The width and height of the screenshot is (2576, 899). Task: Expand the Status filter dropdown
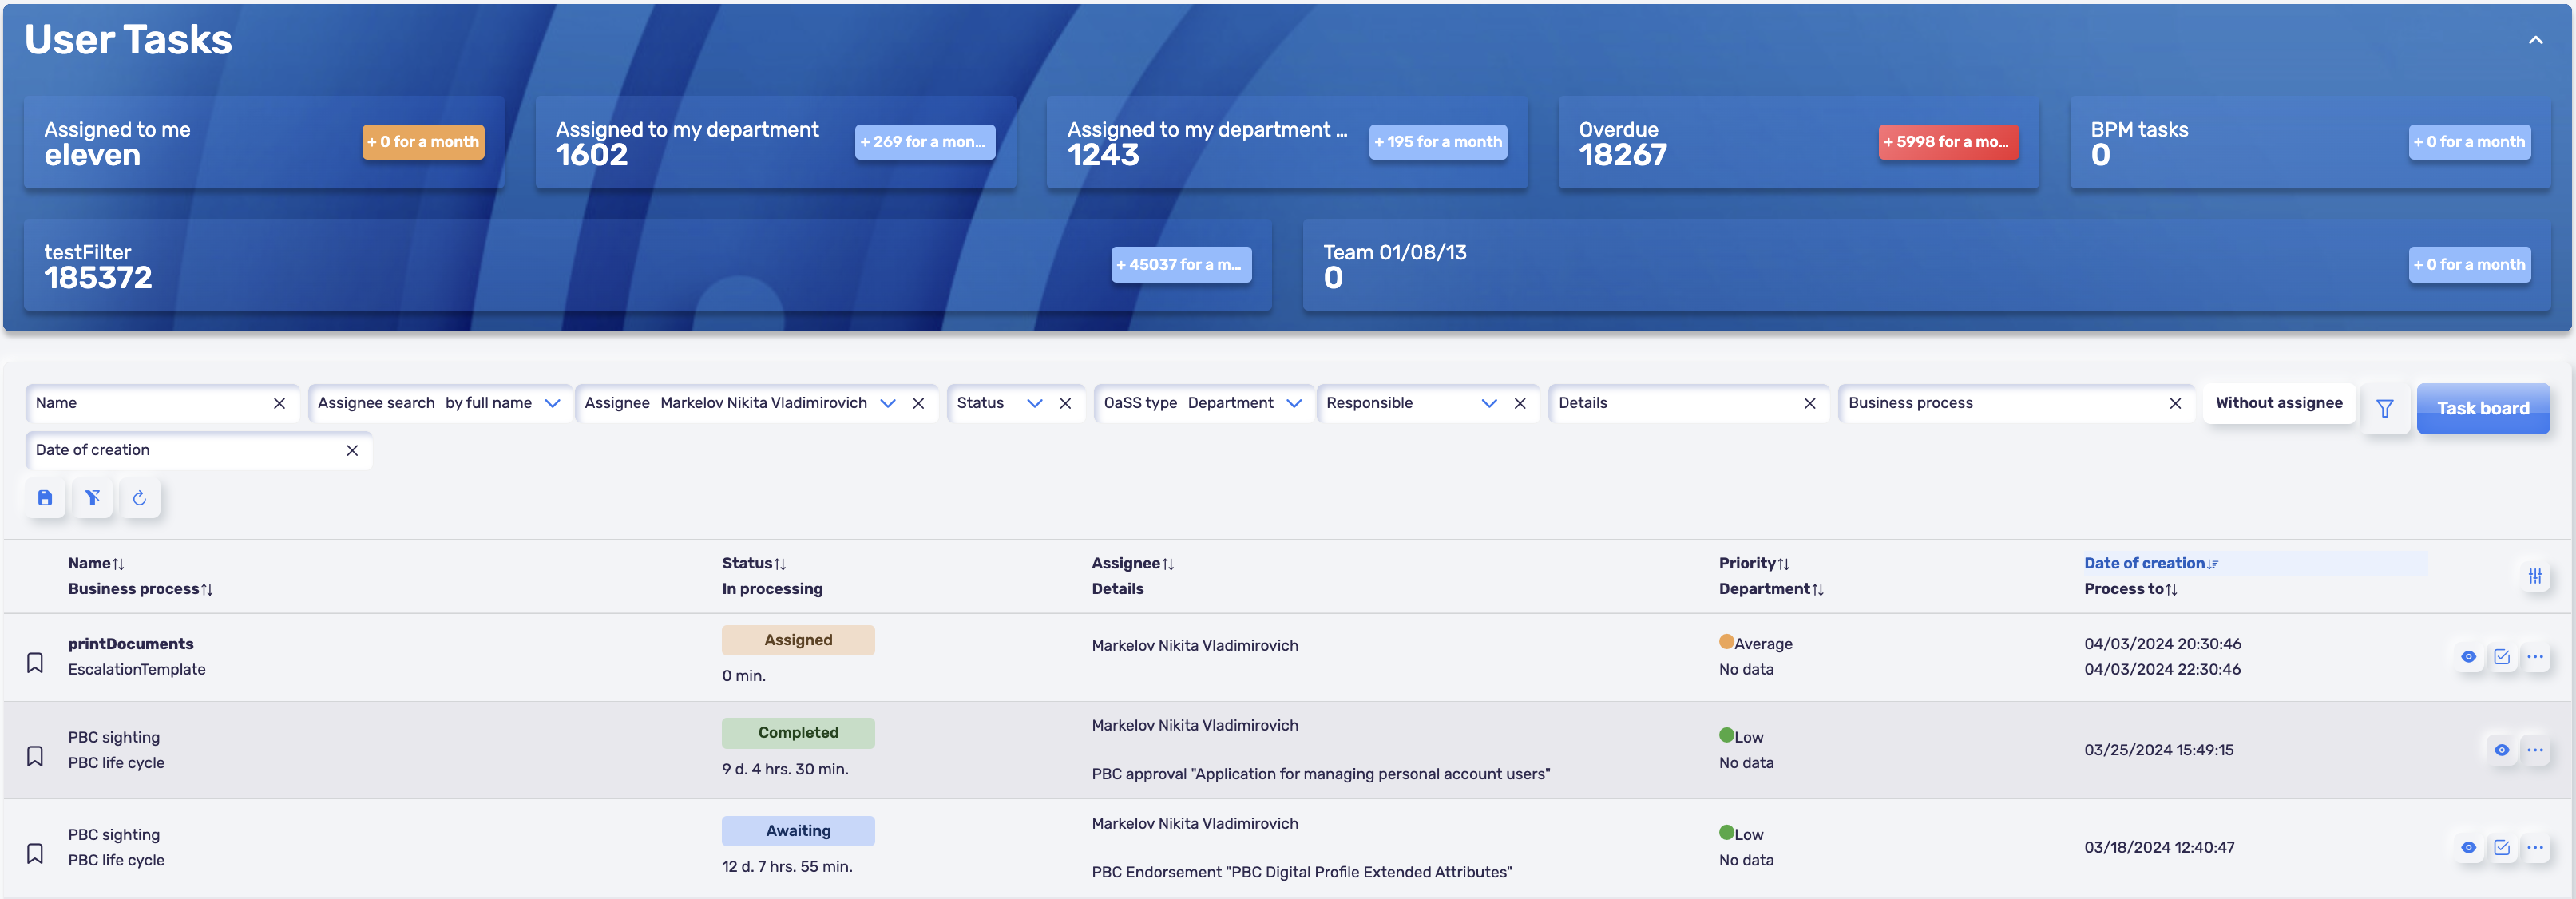(x=1034, y=403)
